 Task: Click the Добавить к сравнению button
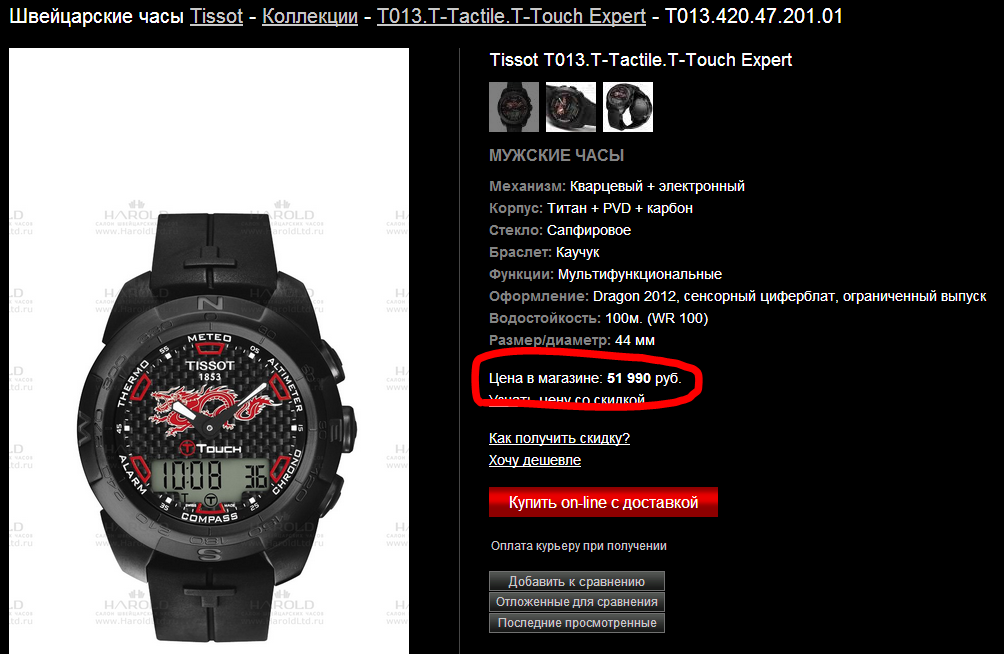click(576, 582)
